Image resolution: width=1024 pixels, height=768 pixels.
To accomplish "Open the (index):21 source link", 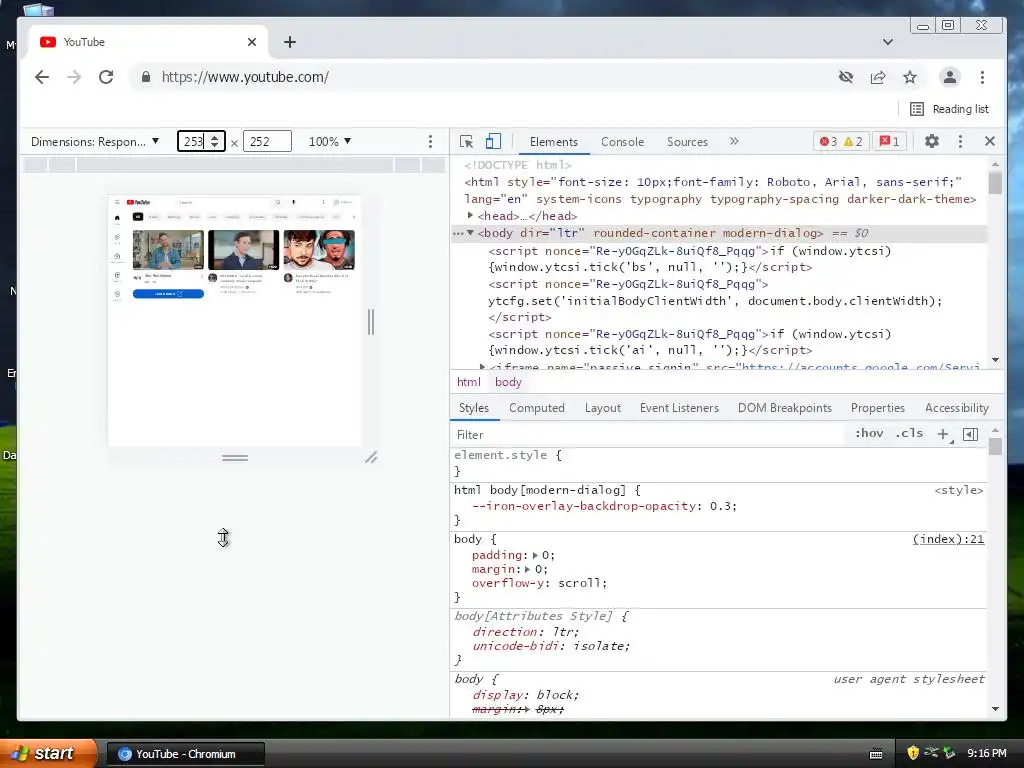I will [x=948, y=539].
